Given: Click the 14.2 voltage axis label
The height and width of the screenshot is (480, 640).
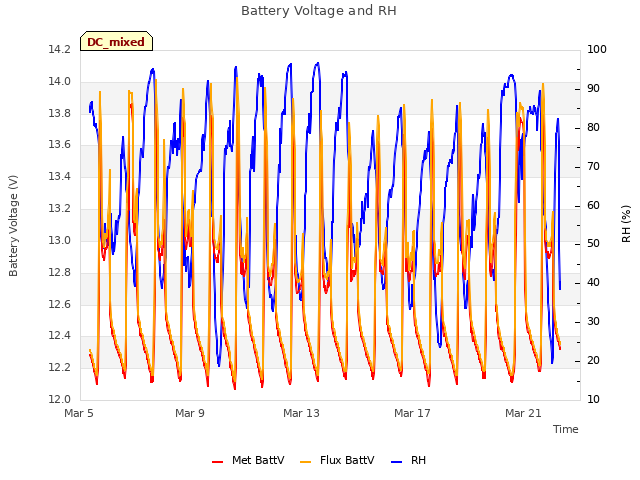Looking at the screenshot, I should click(59, 49).
